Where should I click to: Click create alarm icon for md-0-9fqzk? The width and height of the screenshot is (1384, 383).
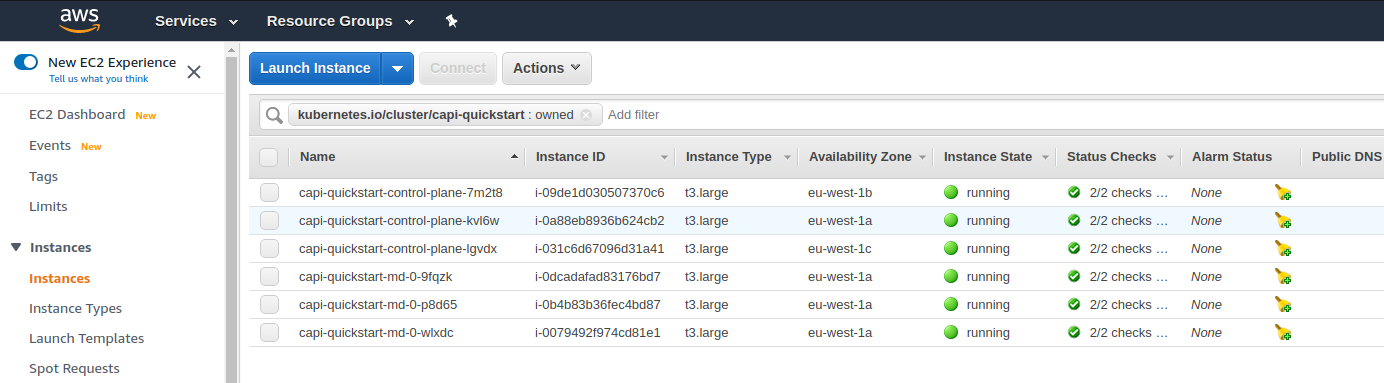1283,277
